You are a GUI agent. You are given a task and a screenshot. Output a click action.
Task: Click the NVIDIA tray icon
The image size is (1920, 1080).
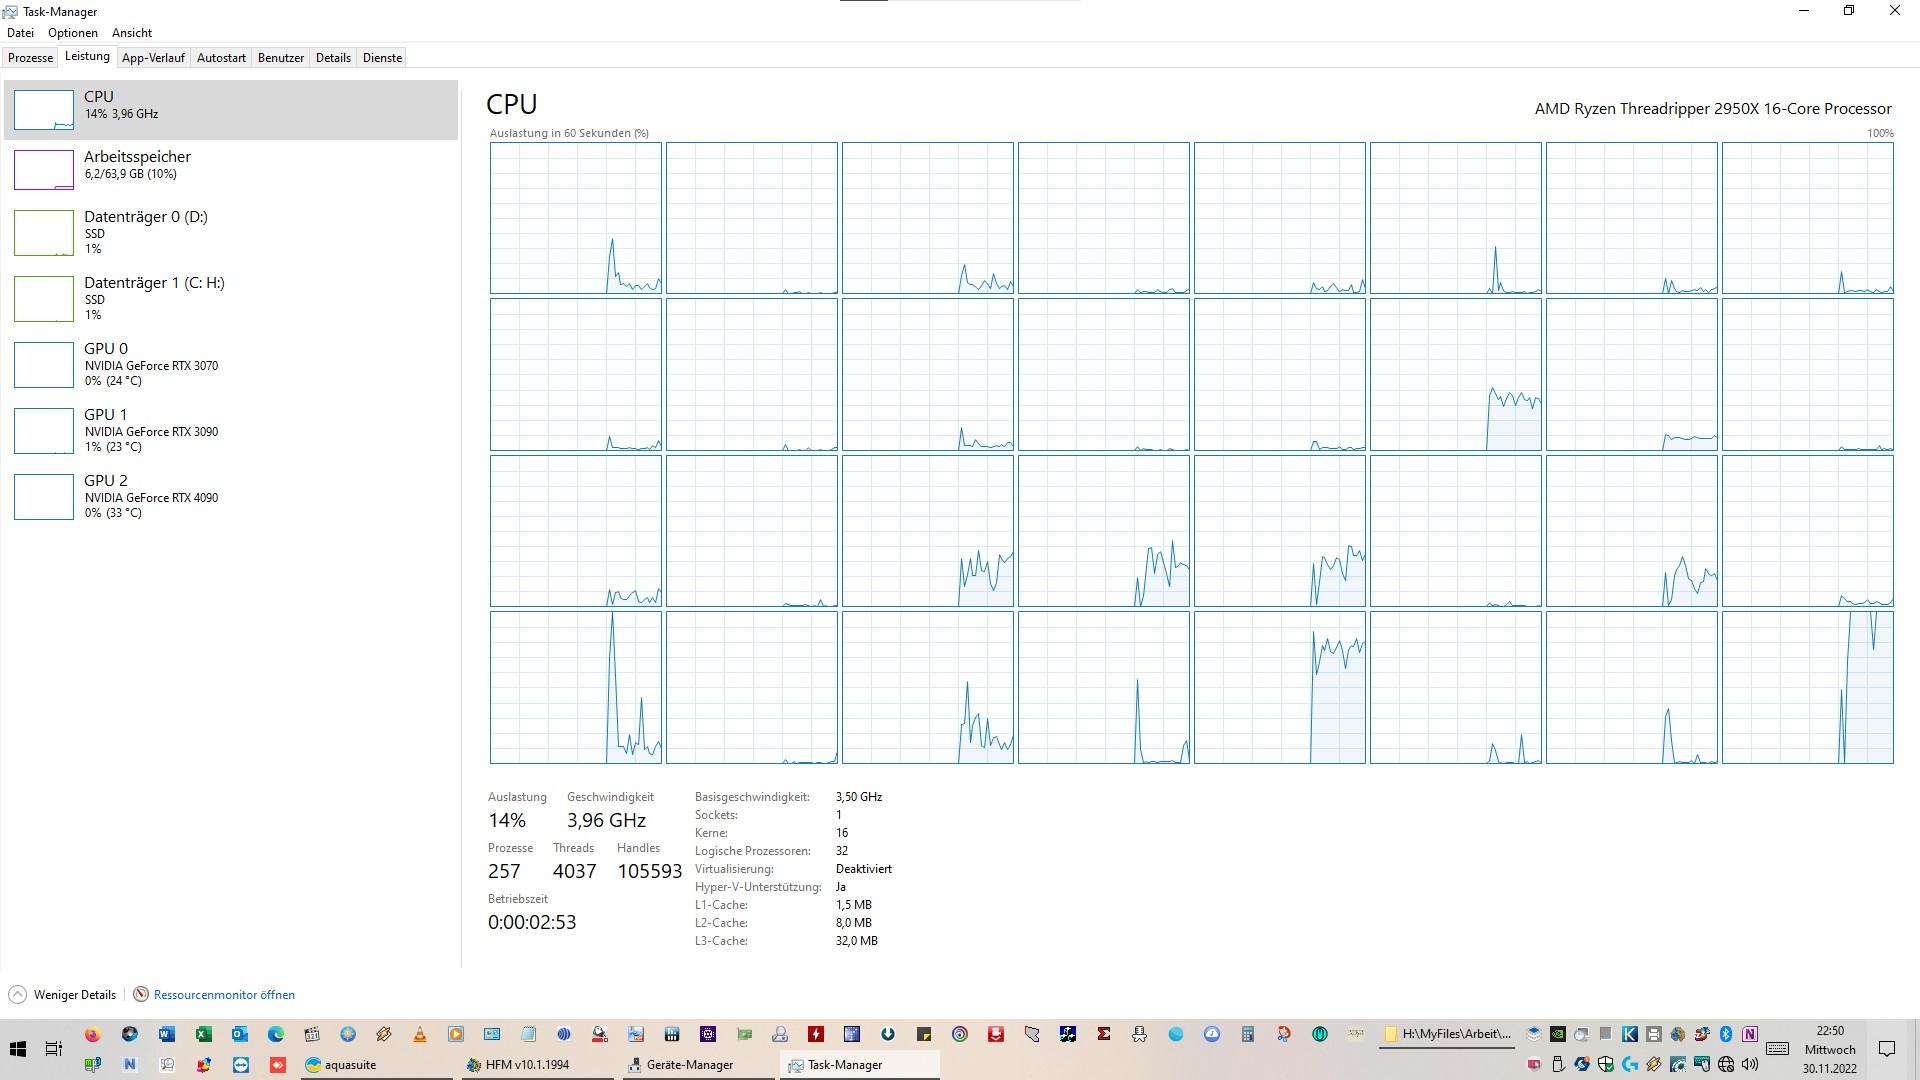tap(1557, 1034)
